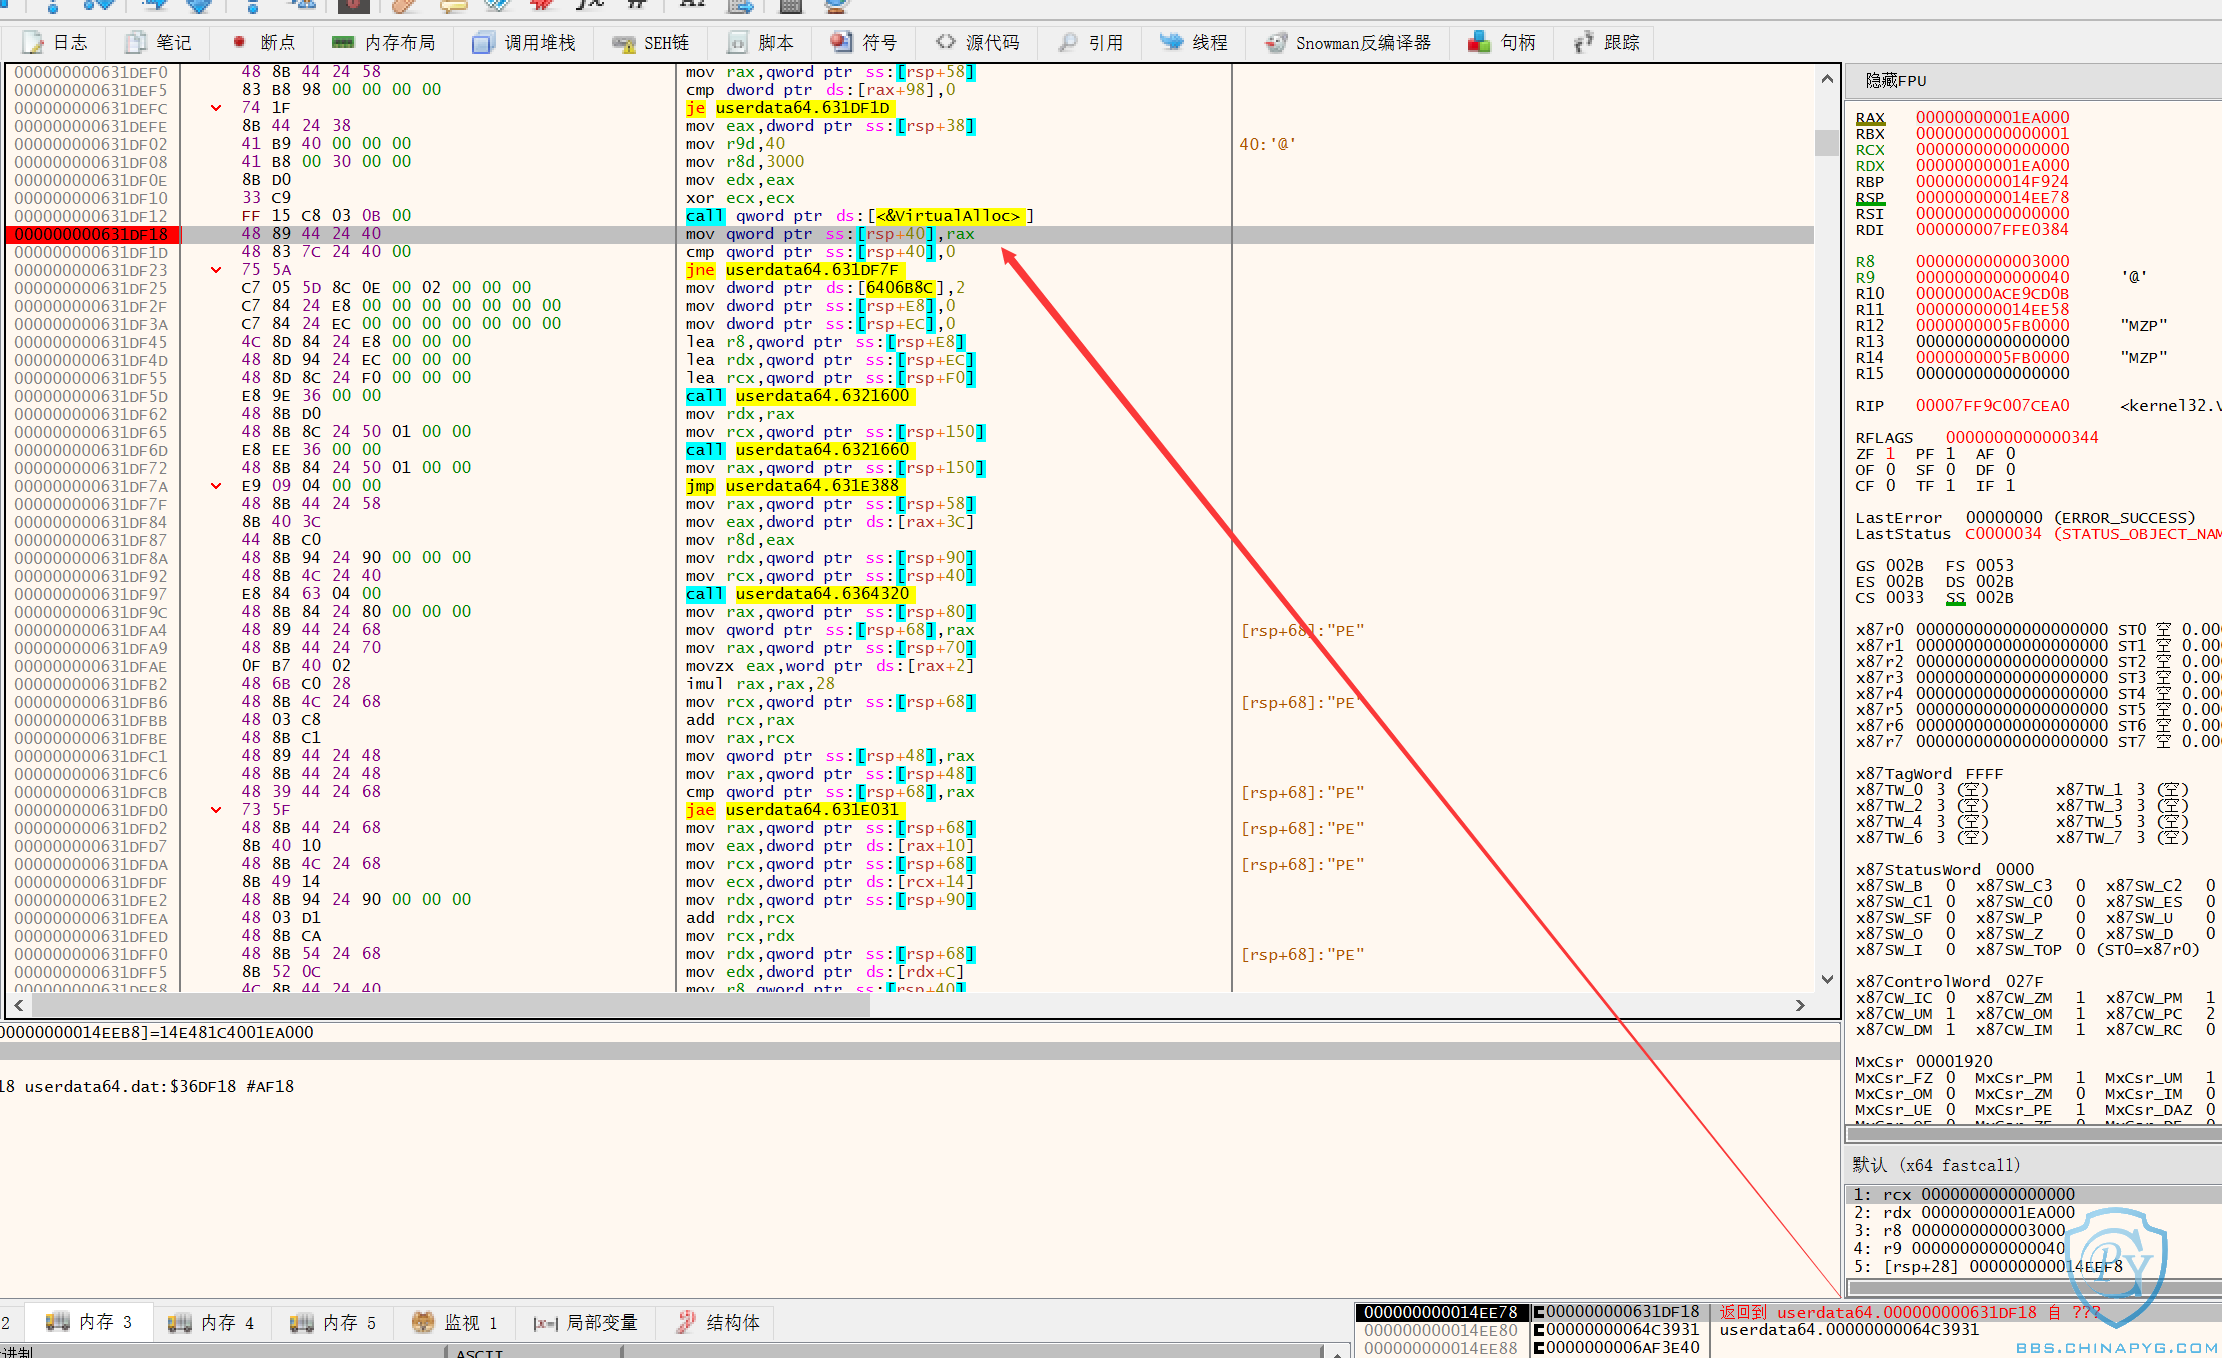Click the RFLAGS value 344

click(x=2022, y=437)
